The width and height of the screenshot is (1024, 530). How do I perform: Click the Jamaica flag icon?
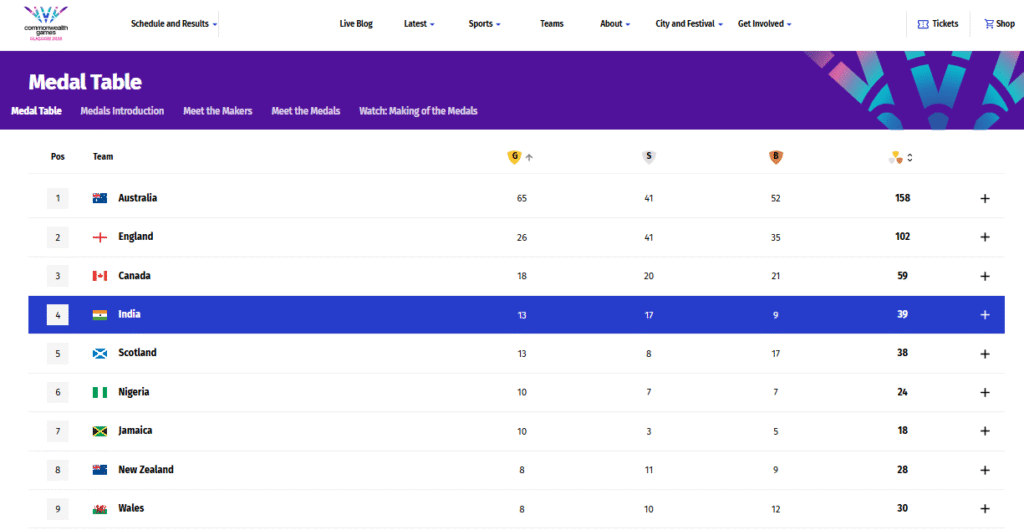[99, 431]
